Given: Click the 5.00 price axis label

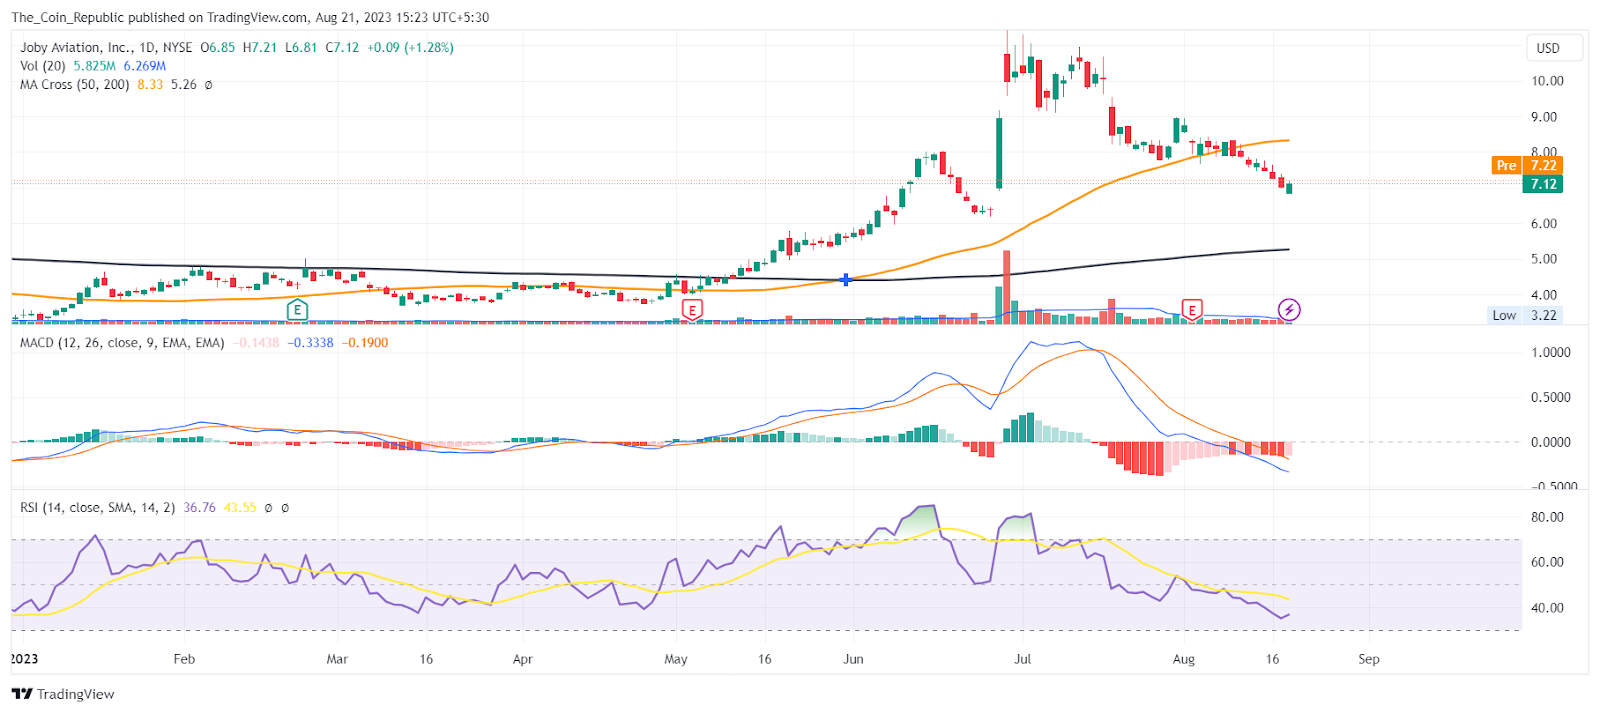Looking at the screenshot, I should click(x=1544, y=259).
